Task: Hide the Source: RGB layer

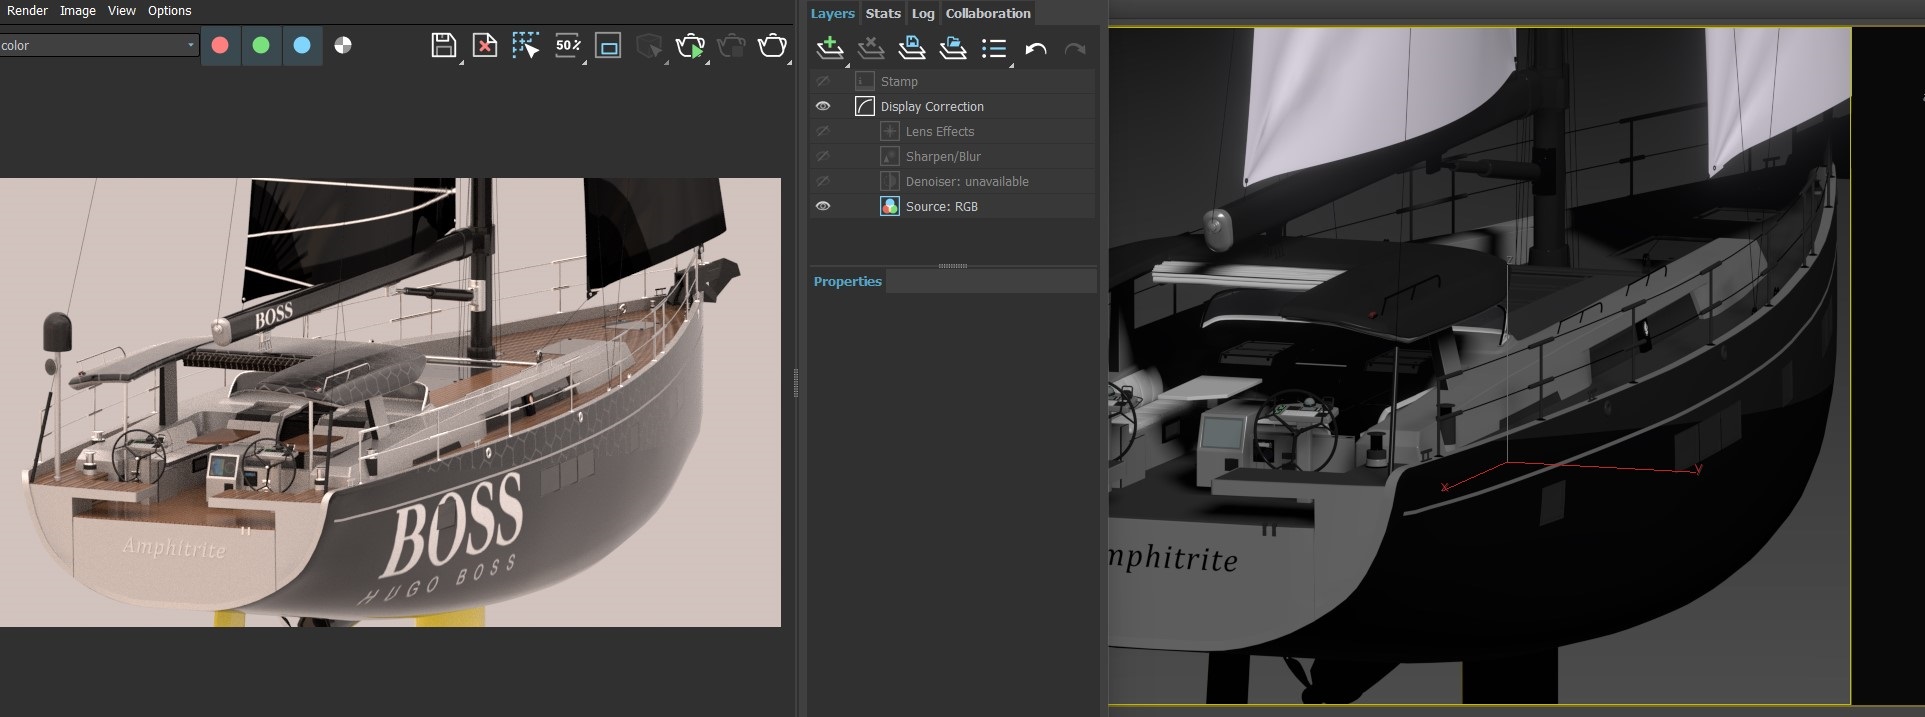Action: [x=823, y=206]
